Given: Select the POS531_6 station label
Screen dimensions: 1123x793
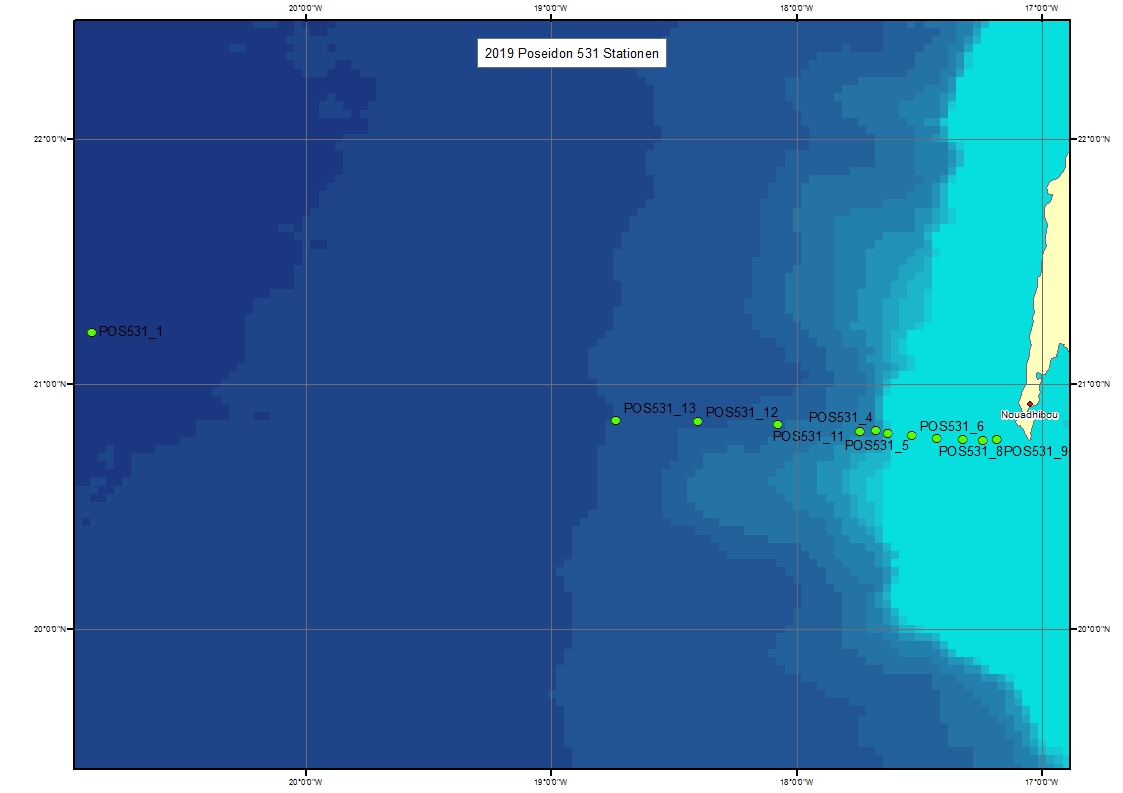Looking at the screenshot, I should coord(951,426).
